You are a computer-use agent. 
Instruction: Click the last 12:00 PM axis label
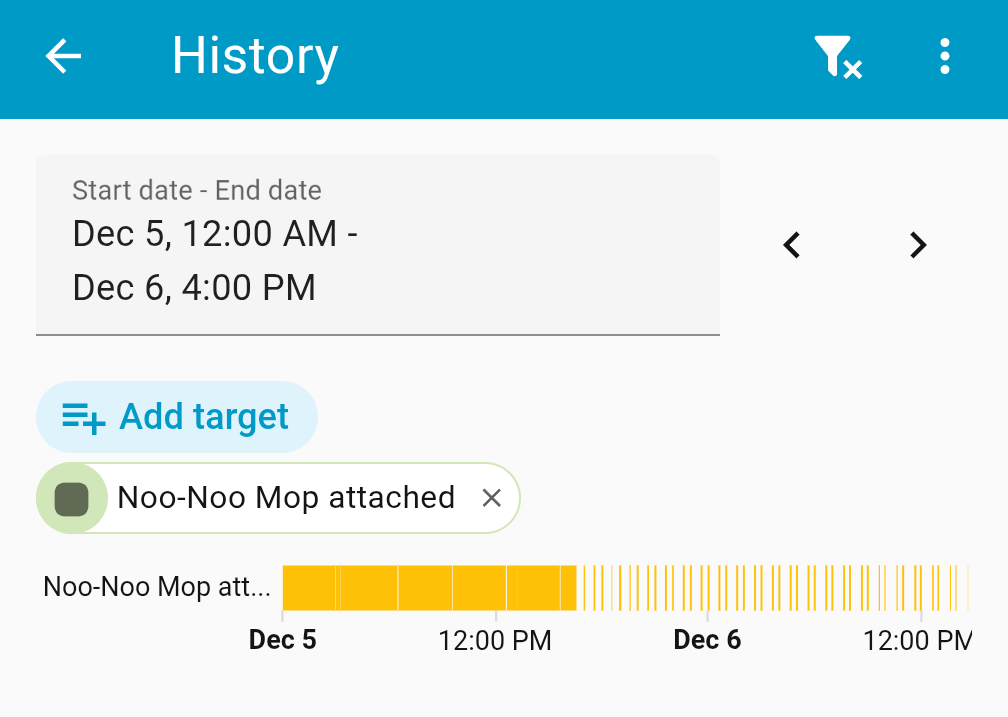[x=917, y=640]
